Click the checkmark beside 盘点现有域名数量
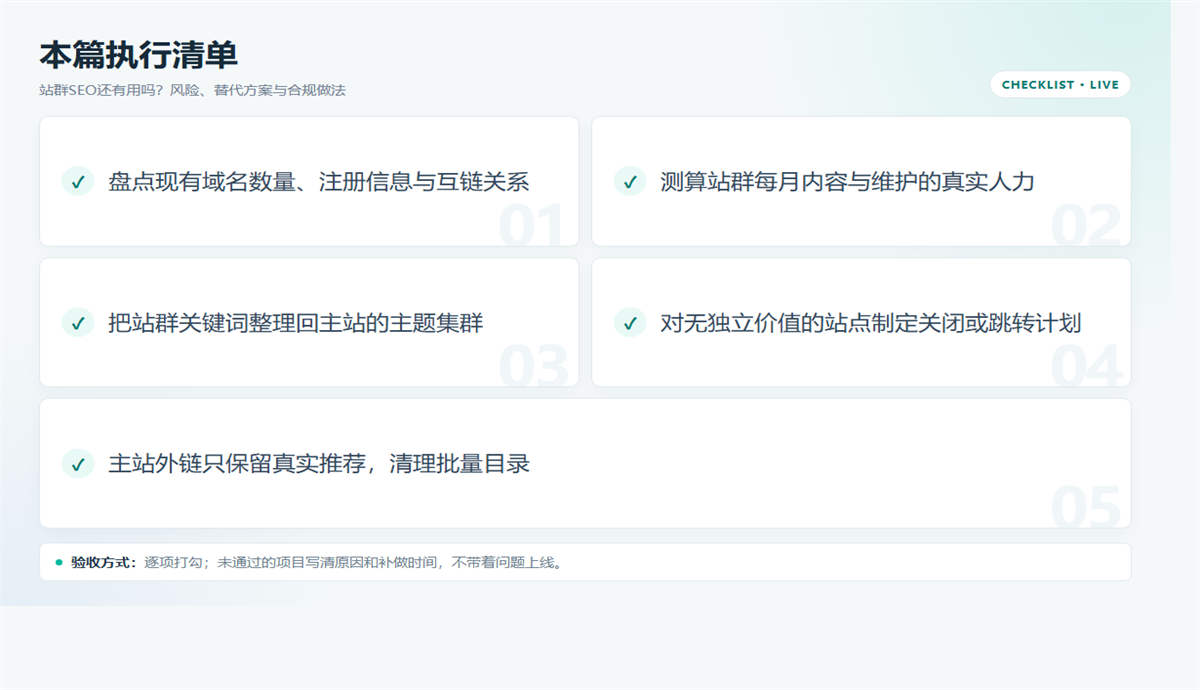 coord(78,182)
